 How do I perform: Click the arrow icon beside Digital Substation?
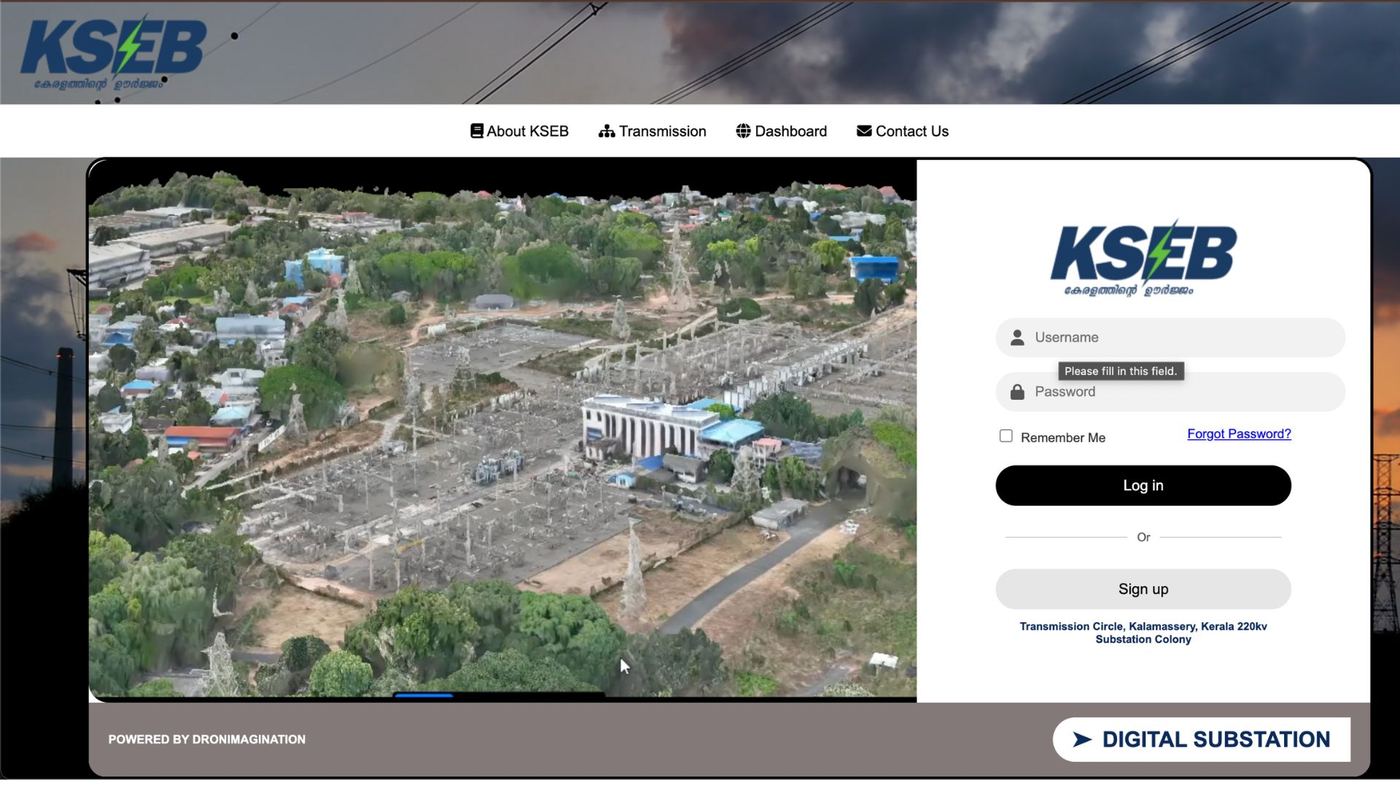tap(1082, 740)
